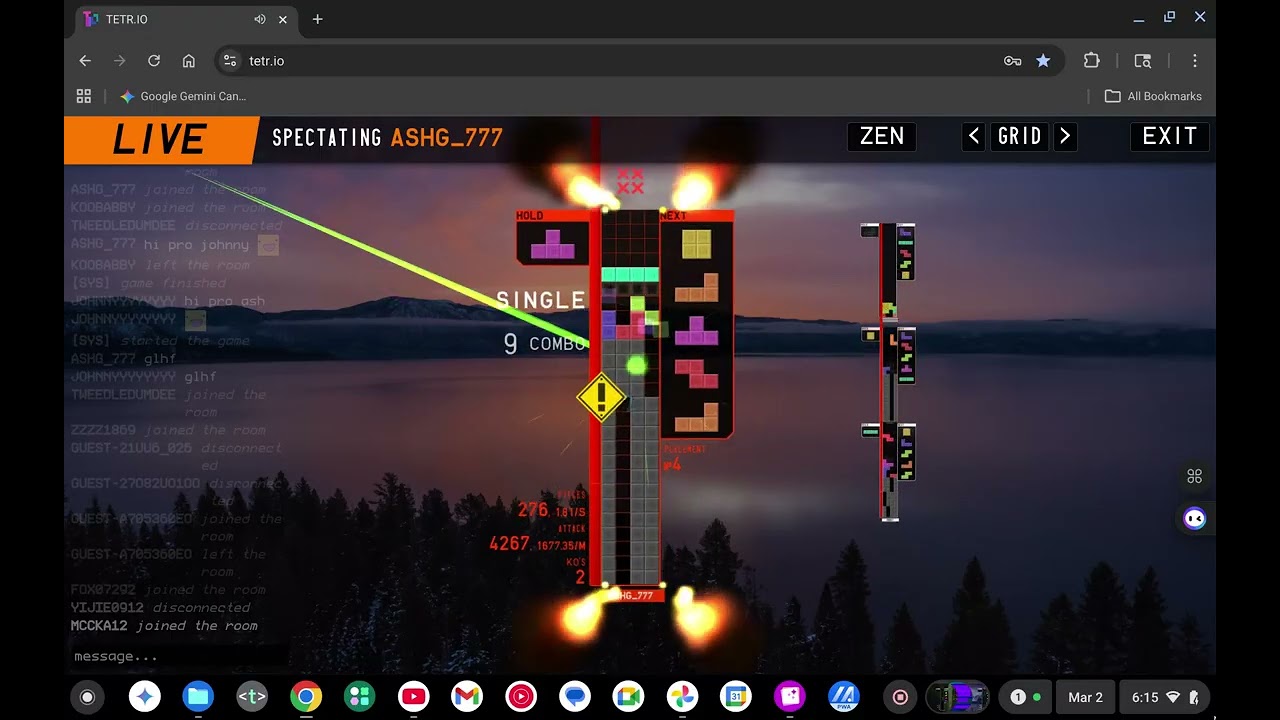Open the tab search side panel icon
This screenshot has height=720, width=1280.
(1143, 61)
